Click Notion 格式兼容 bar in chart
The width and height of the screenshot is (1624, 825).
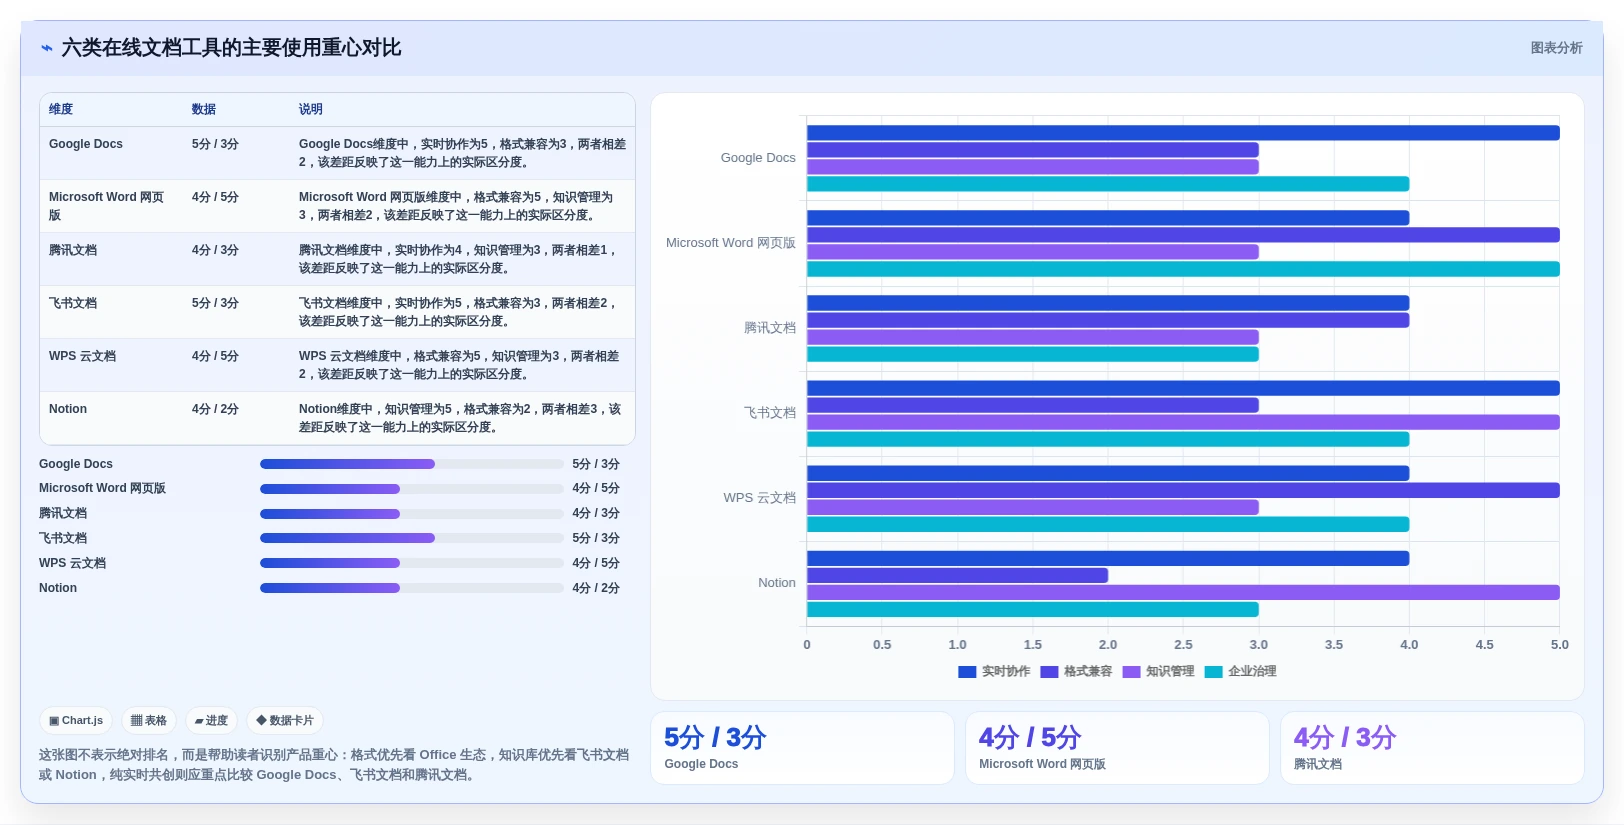coord(957,575)
